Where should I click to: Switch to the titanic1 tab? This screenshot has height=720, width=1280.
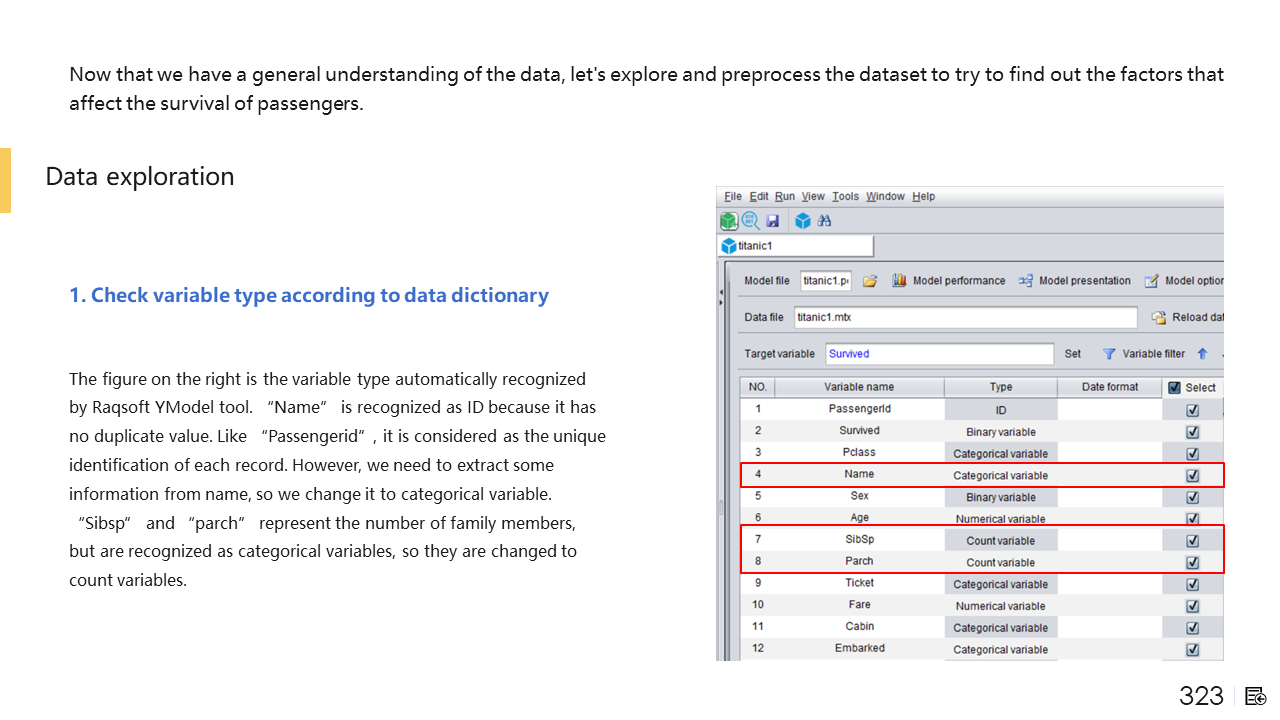[x=755, y=246]
